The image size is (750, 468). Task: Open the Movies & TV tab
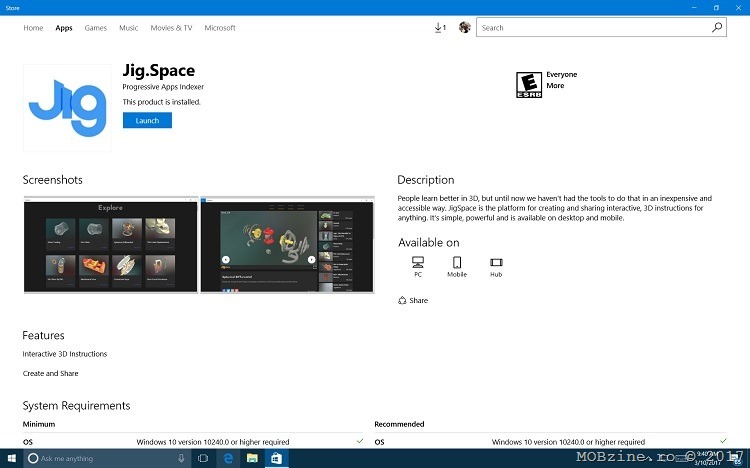coord(171,28)
